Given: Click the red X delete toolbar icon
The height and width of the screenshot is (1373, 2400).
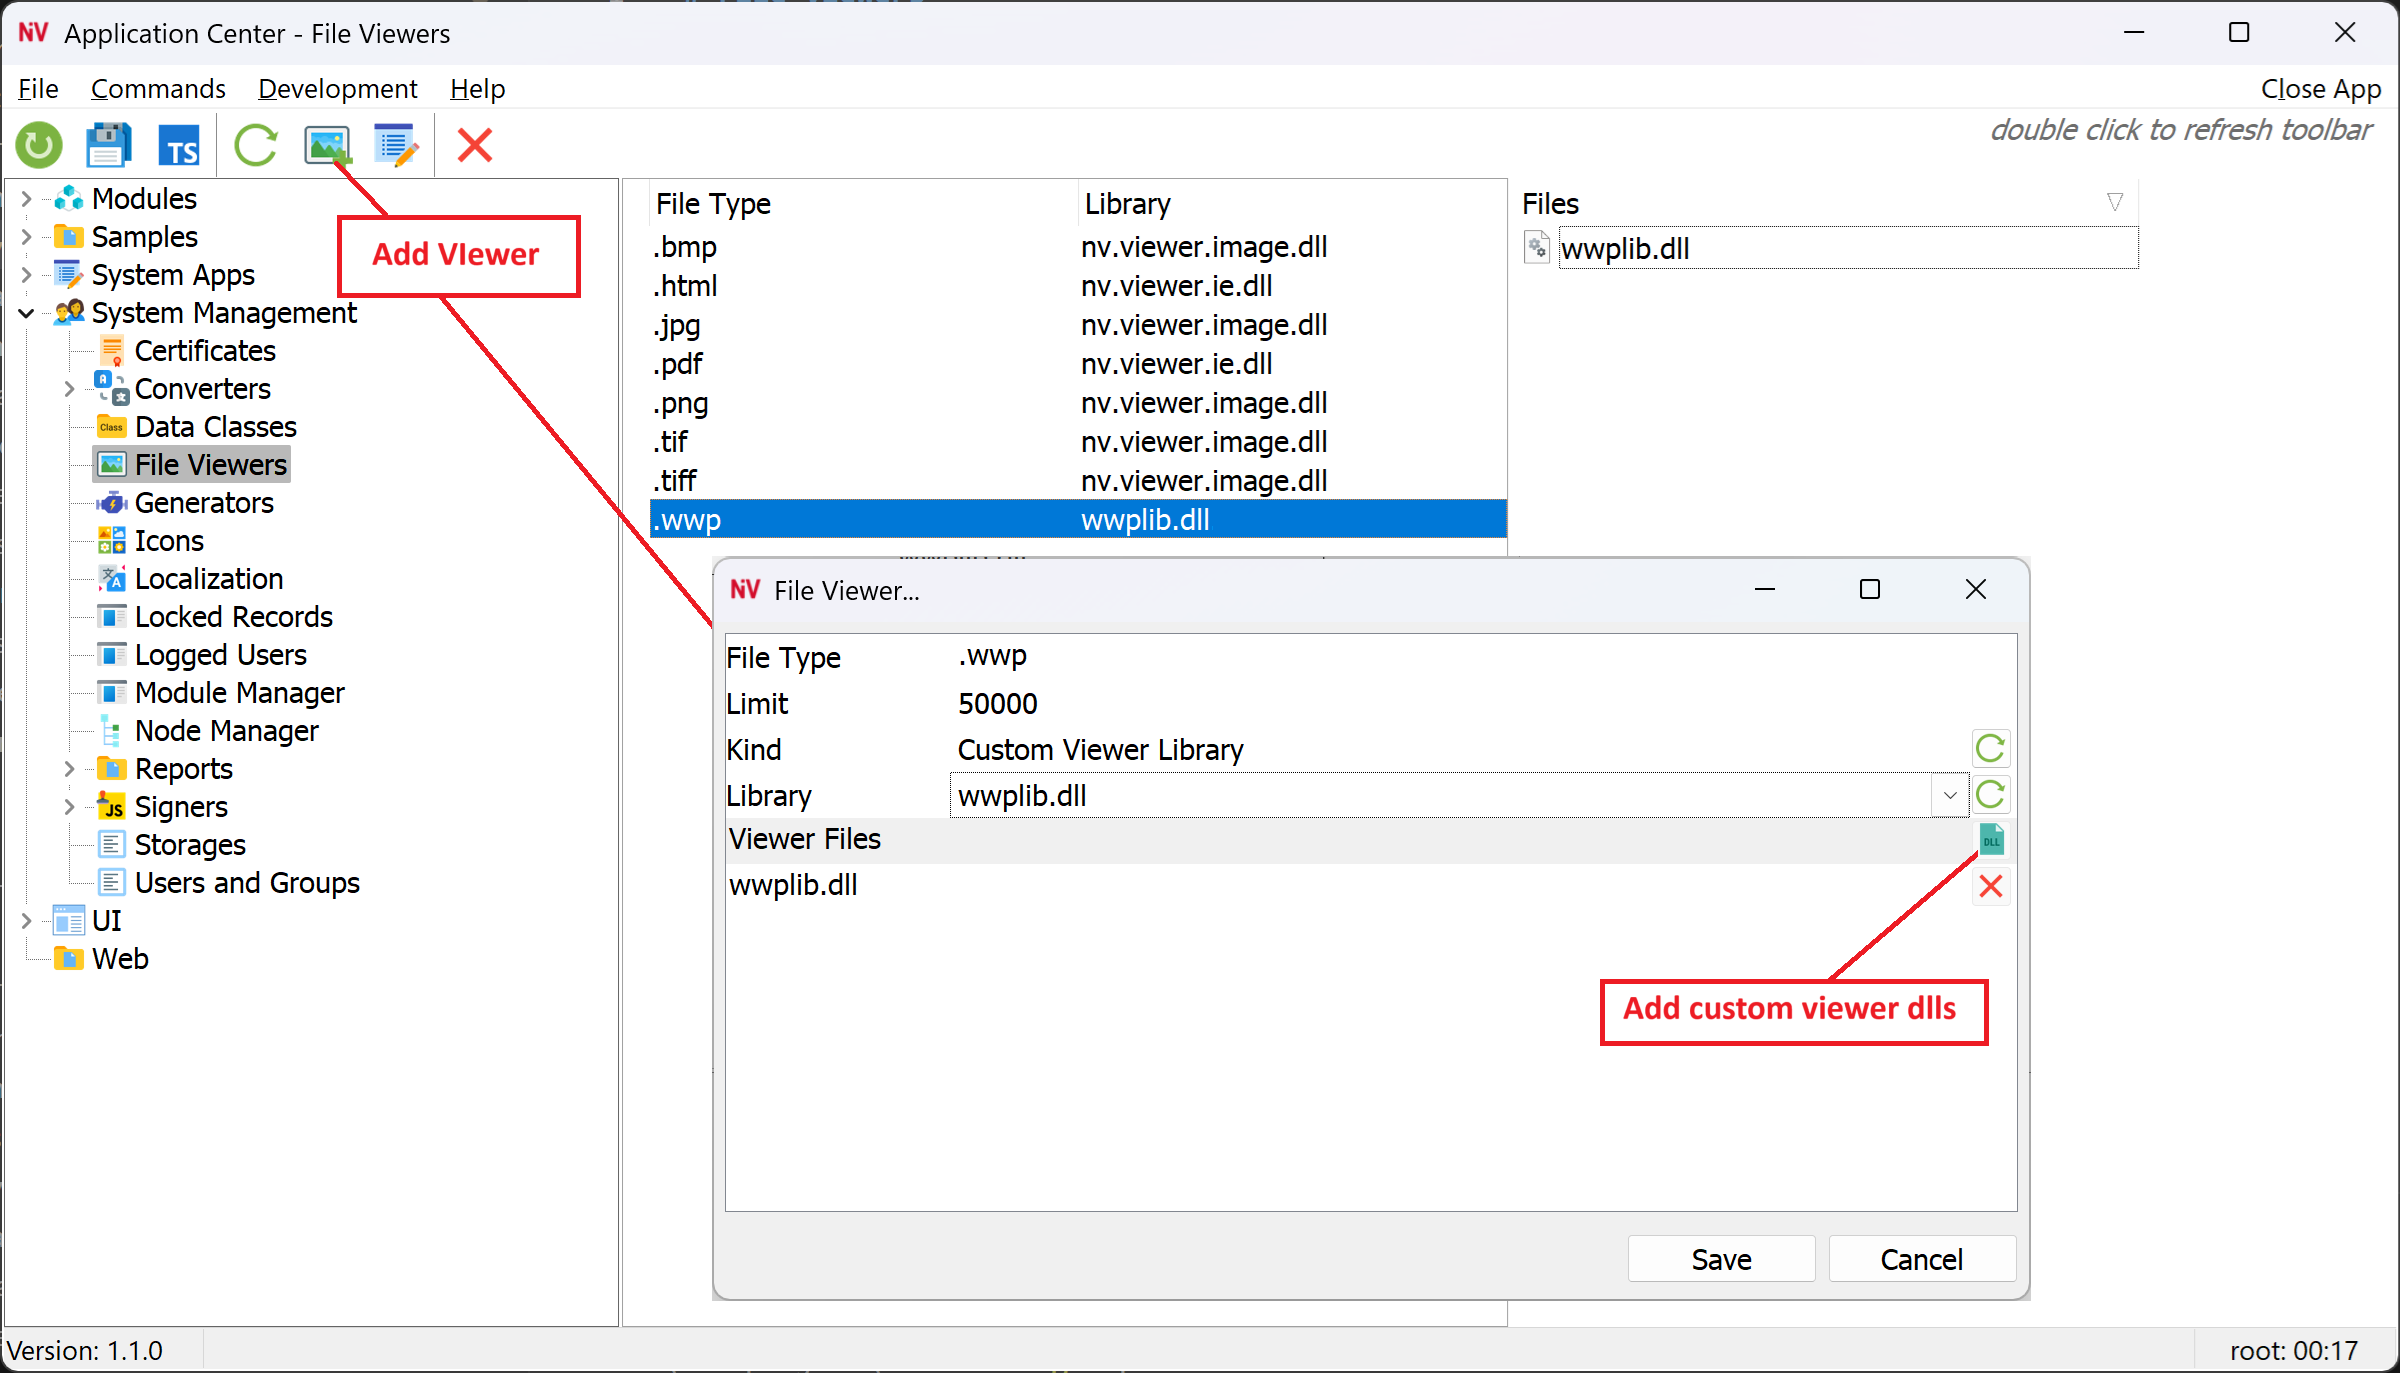Looking at the screenshot, I should click(x=474, y=146).
